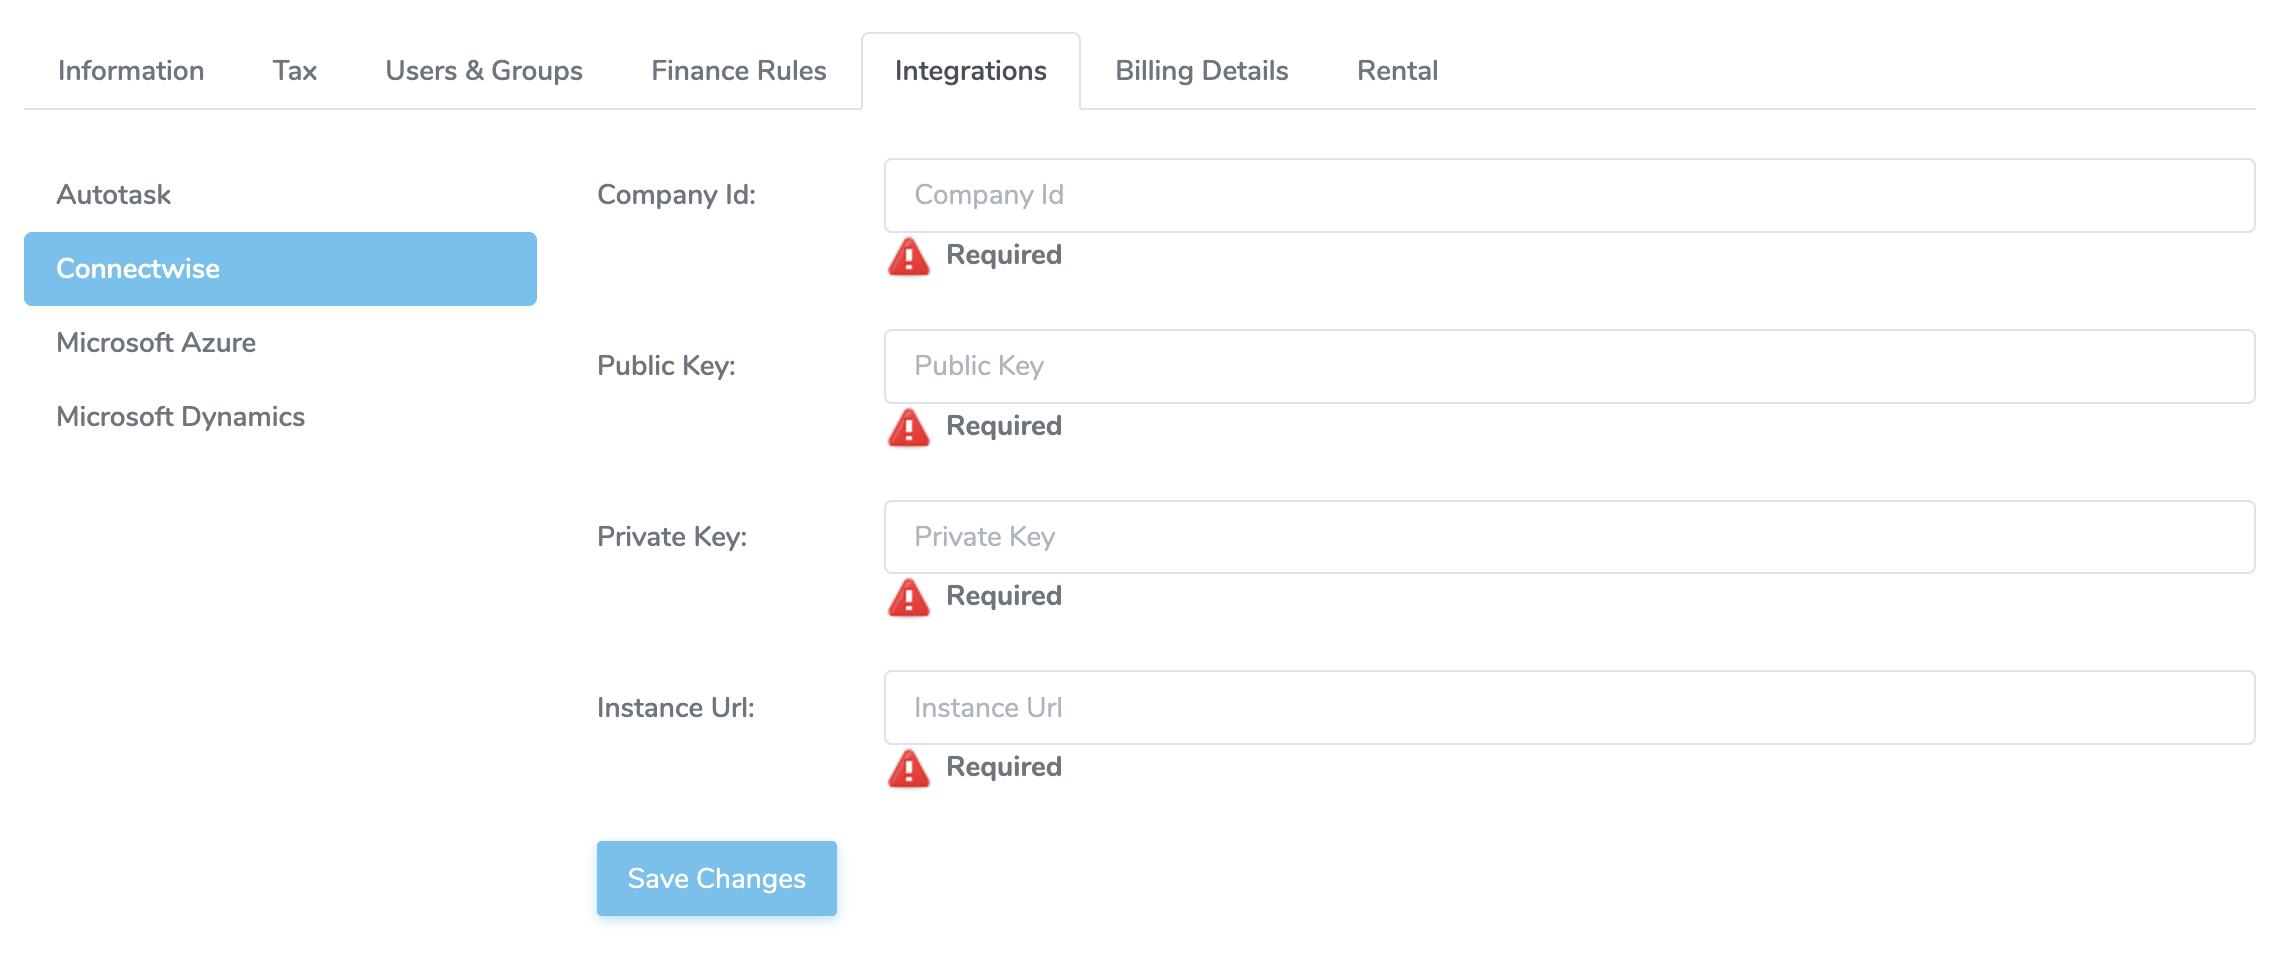The width and height of the screenshot is (2280, 956).
Task: Click the Save Changes button
Action: coord(715,877)
